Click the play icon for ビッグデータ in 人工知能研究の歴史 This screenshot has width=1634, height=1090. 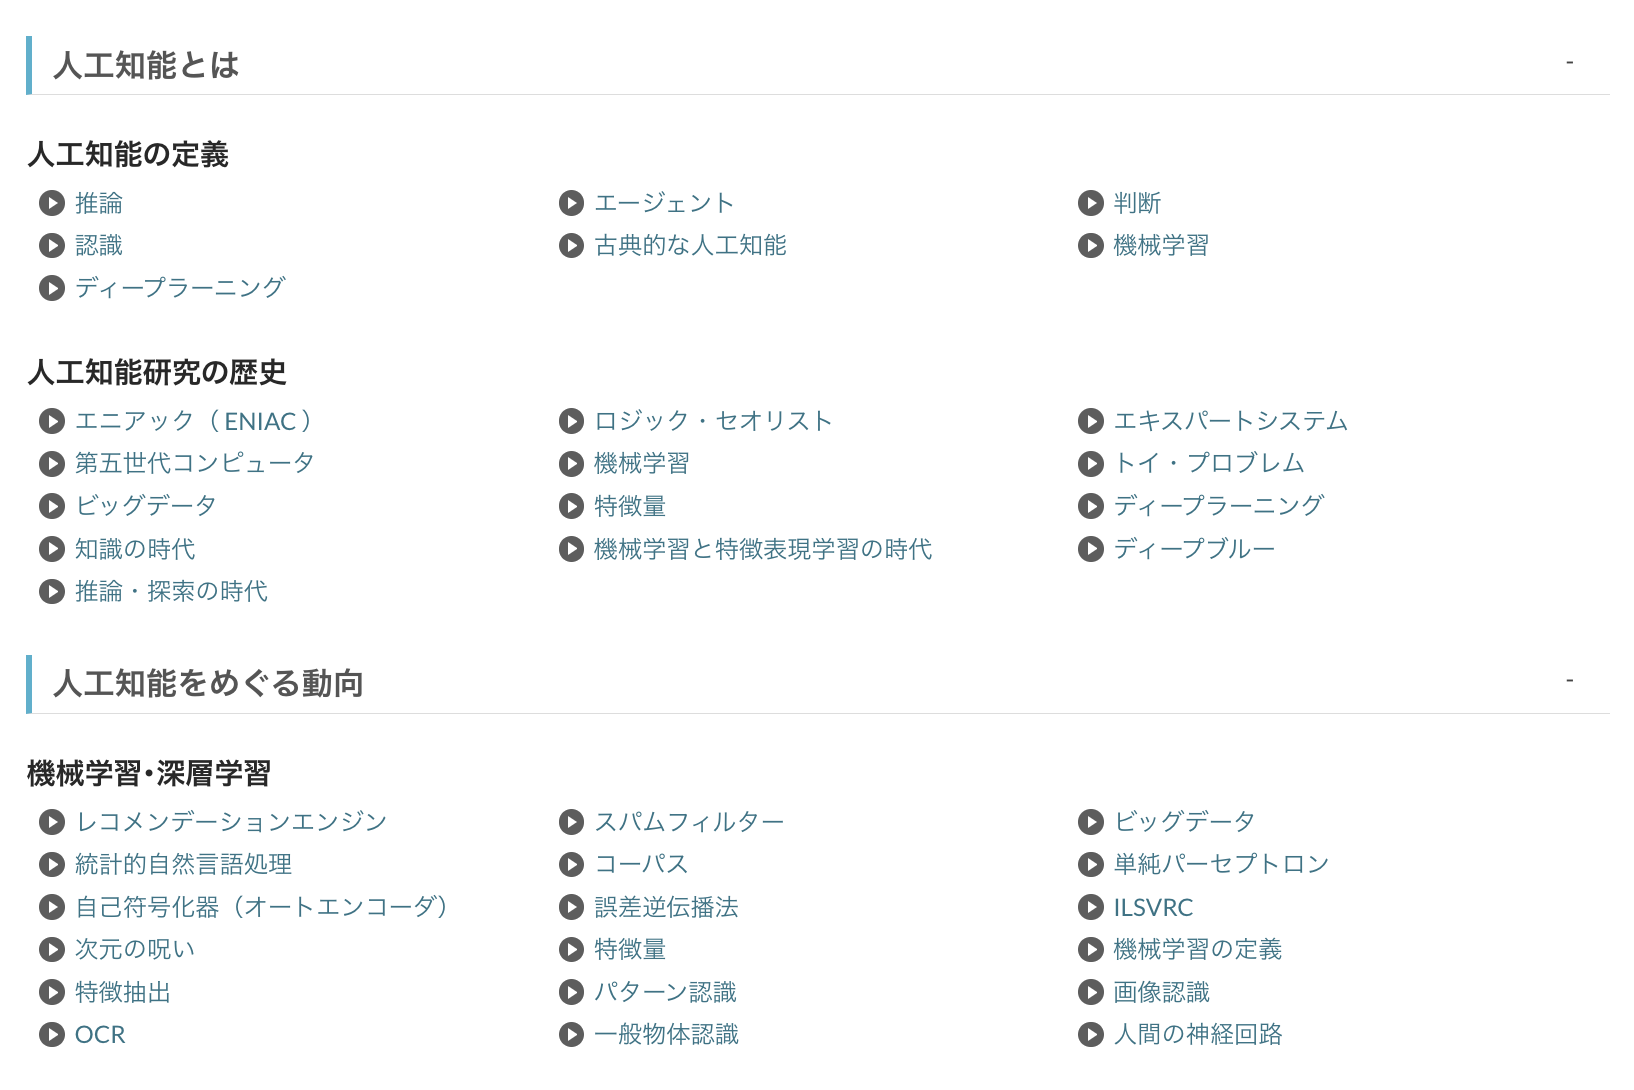[x=52, y=506]
